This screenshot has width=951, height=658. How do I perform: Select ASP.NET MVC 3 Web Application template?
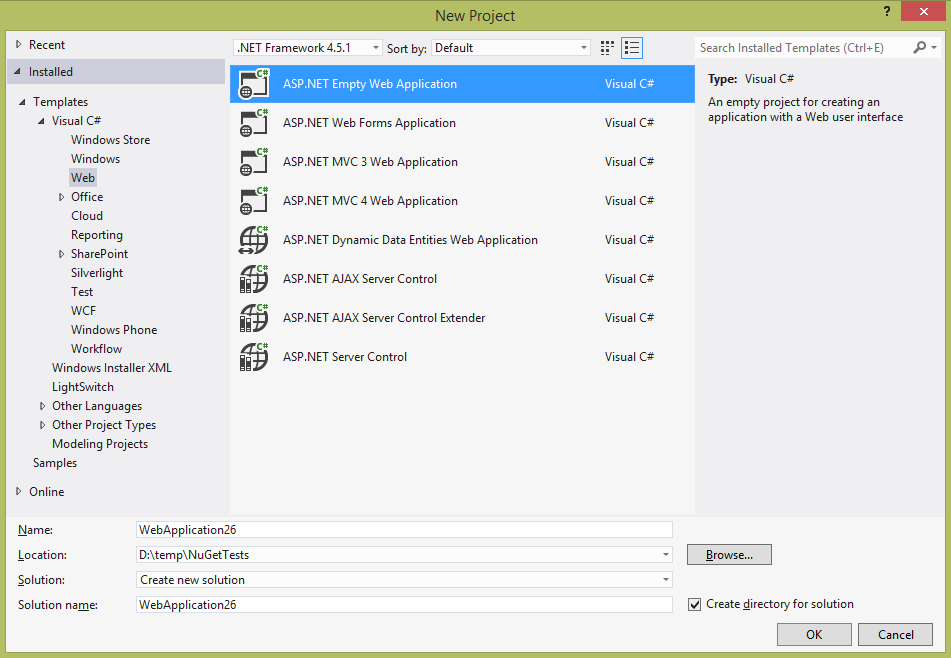[462, 162]
